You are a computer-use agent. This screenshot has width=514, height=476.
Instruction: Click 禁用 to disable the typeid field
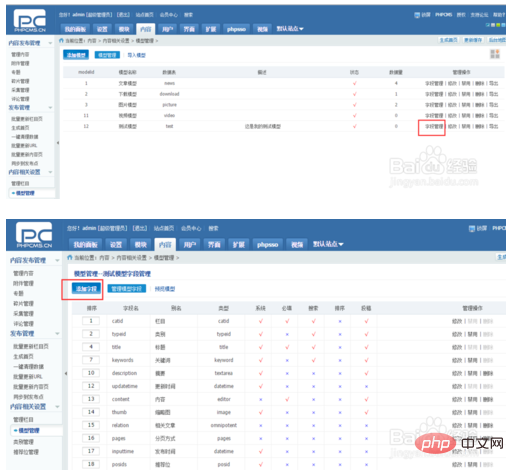point(472,334)
